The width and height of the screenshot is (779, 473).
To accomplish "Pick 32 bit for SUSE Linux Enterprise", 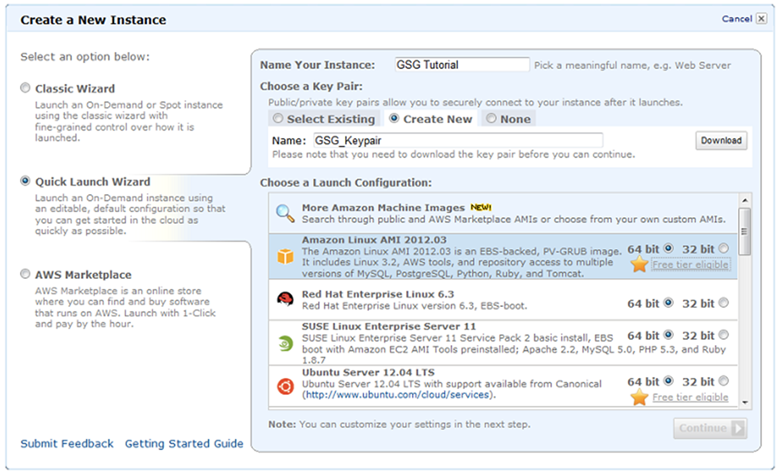I will [723, 335].
